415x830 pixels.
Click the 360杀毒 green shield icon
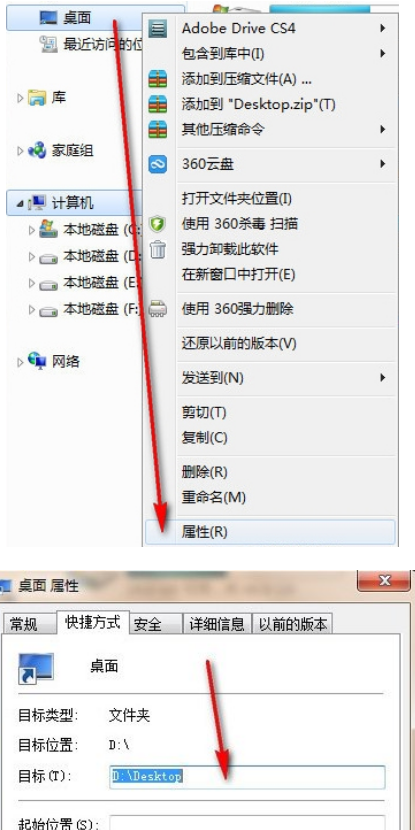point(158,224)
